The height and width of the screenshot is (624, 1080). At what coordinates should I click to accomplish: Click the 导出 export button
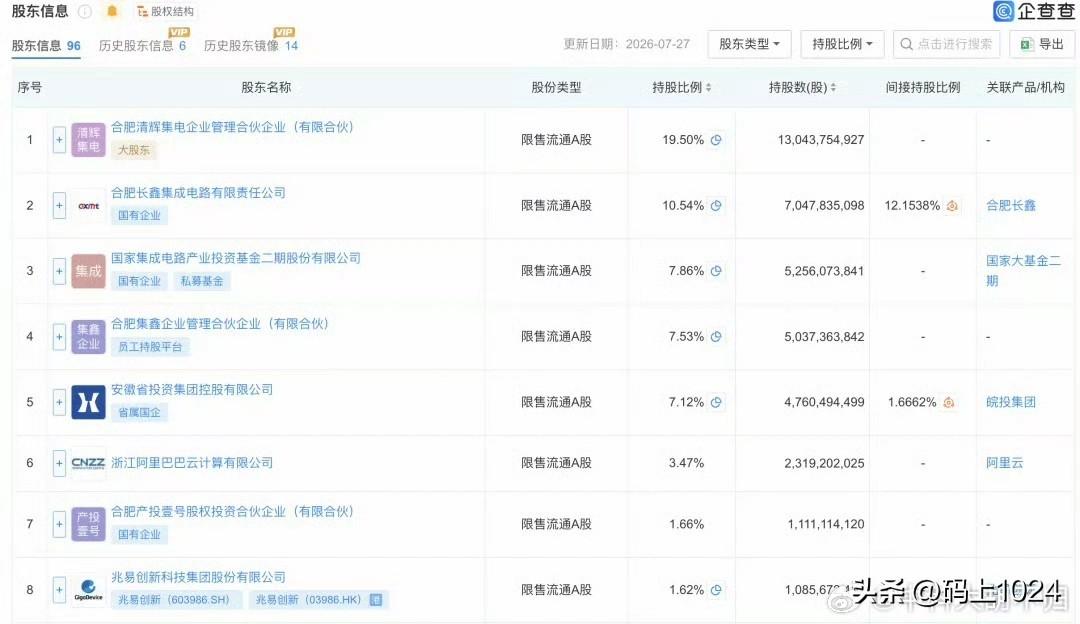point(1041,44)
